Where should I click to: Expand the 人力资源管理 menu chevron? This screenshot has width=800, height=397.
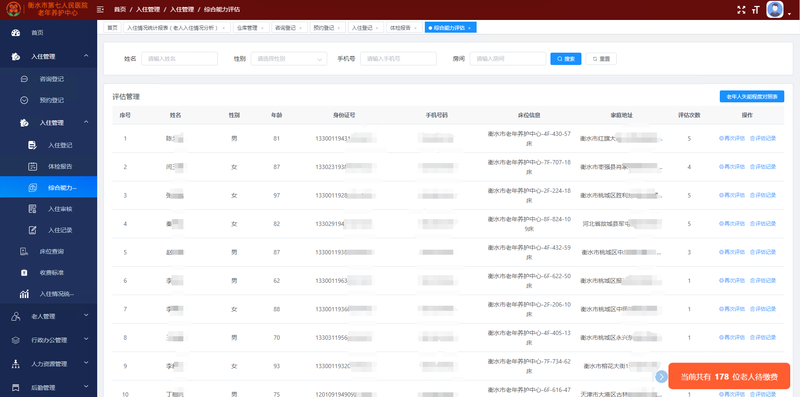pos(86,363)
